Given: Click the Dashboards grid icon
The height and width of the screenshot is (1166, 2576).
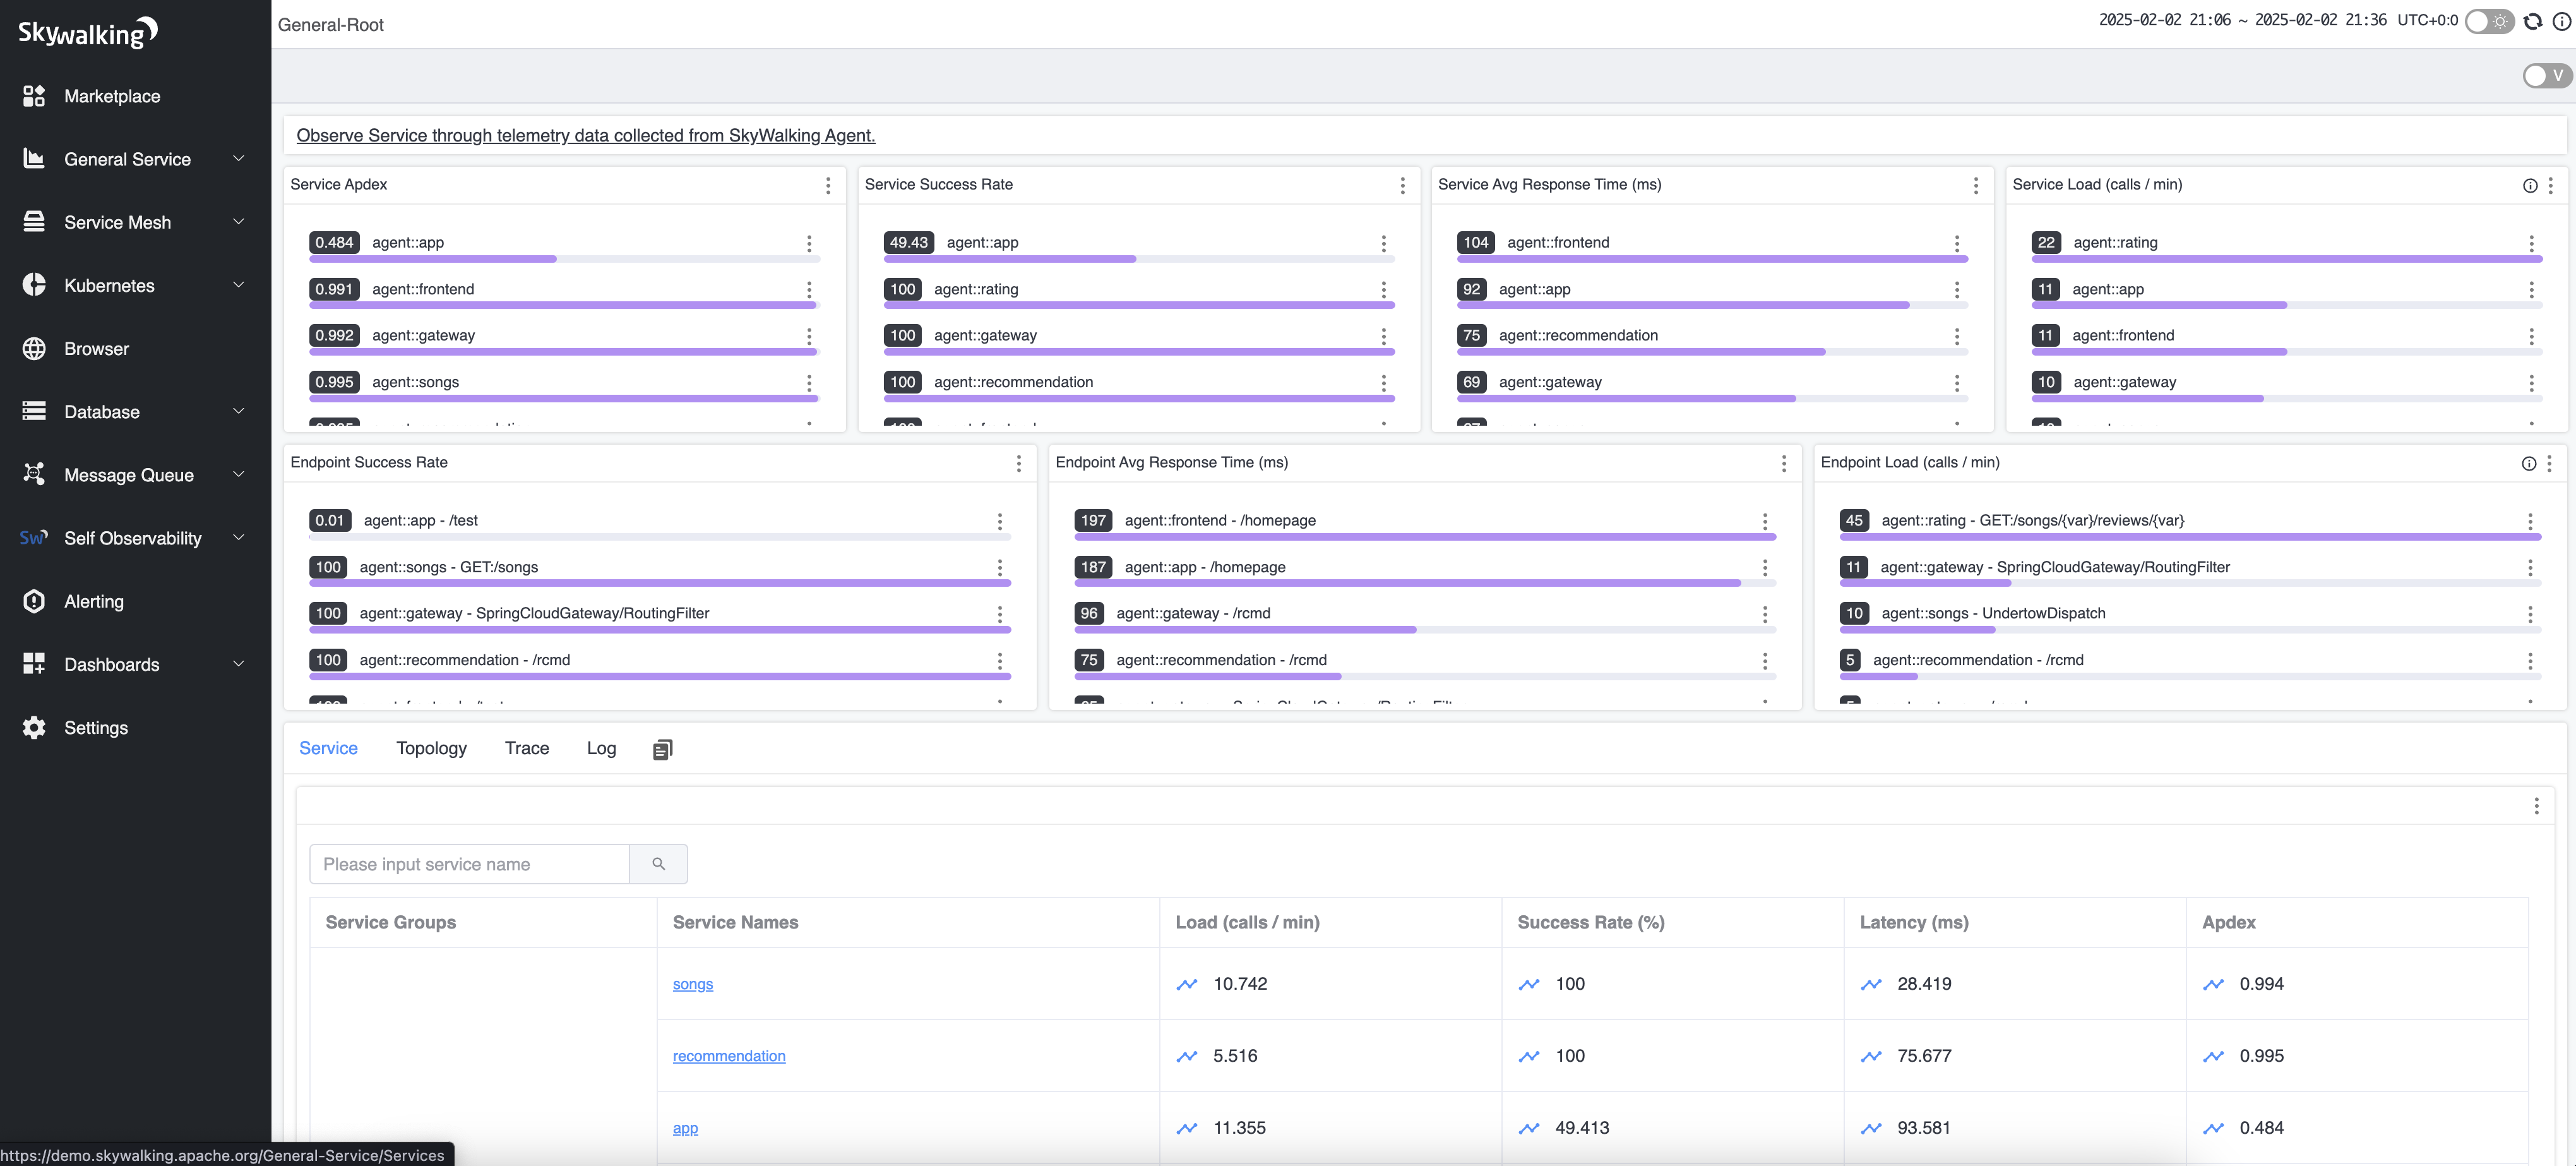Looking at the screenshot, I should [x=34, y=664].
